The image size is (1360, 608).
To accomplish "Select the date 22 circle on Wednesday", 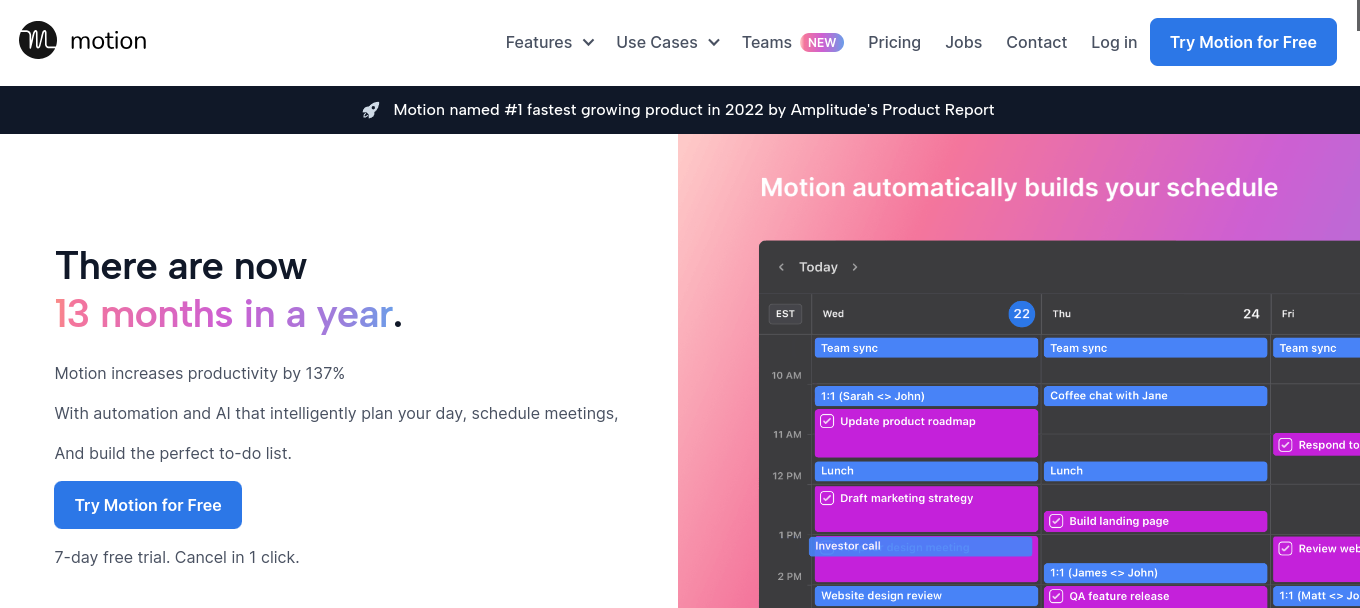I will pyautogui.click(x=1021, y=314).
